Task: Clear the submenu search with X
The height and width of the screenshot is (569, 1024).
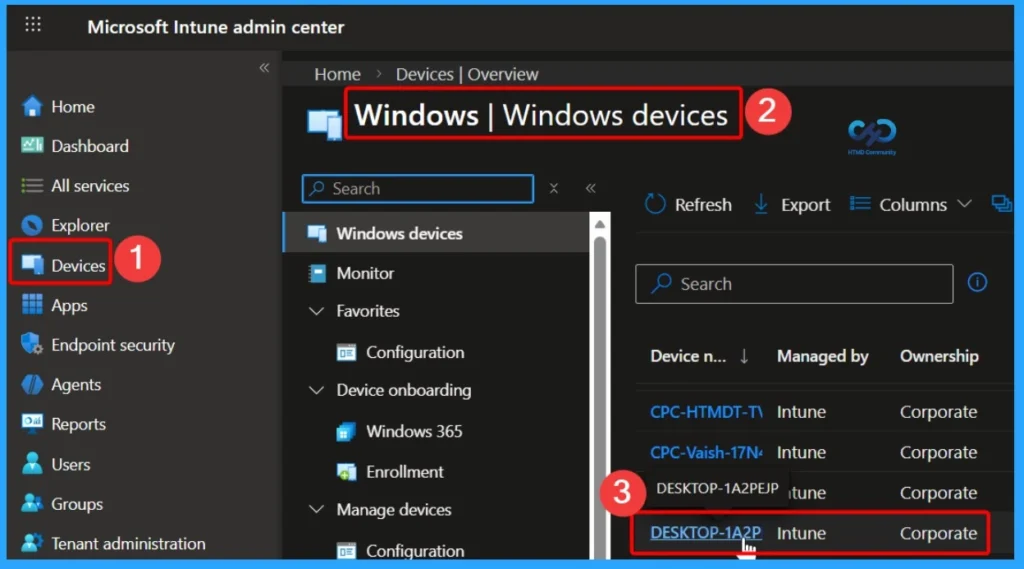Action: (554, 188)
